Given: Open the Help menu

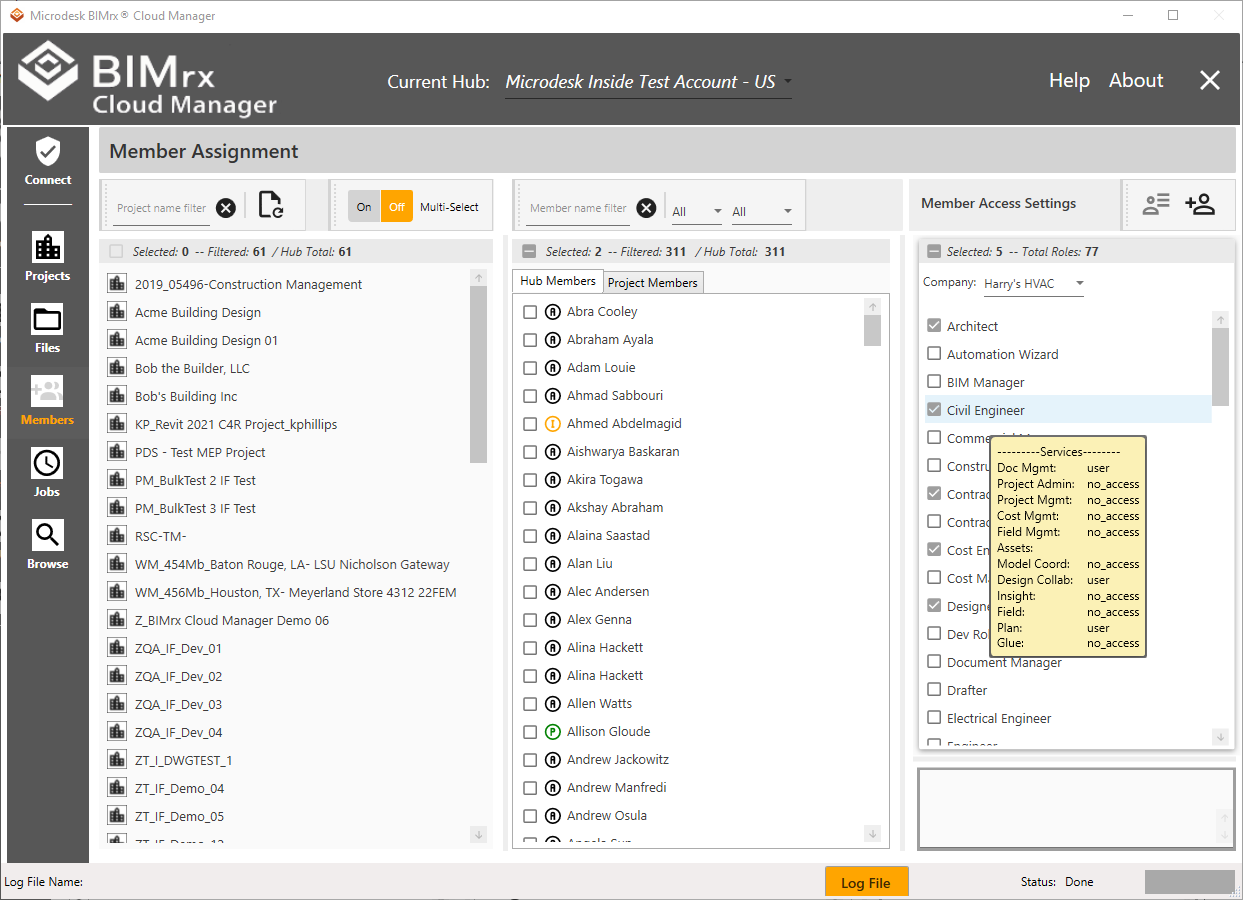Looking at the screenshot, I should point(1069,81).
